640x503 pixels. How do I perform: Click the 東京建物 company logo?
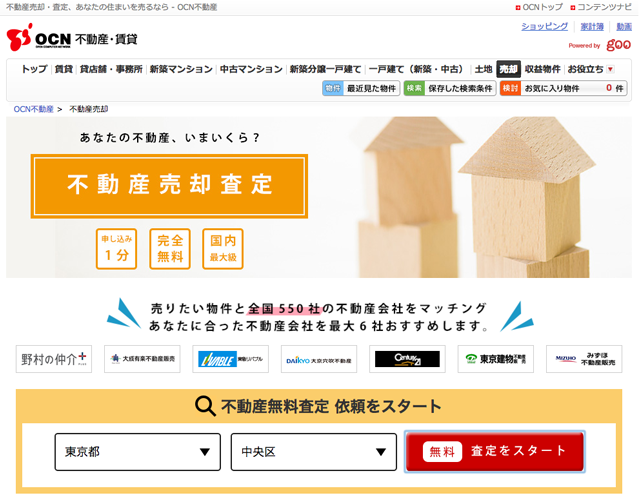point(496,359)
